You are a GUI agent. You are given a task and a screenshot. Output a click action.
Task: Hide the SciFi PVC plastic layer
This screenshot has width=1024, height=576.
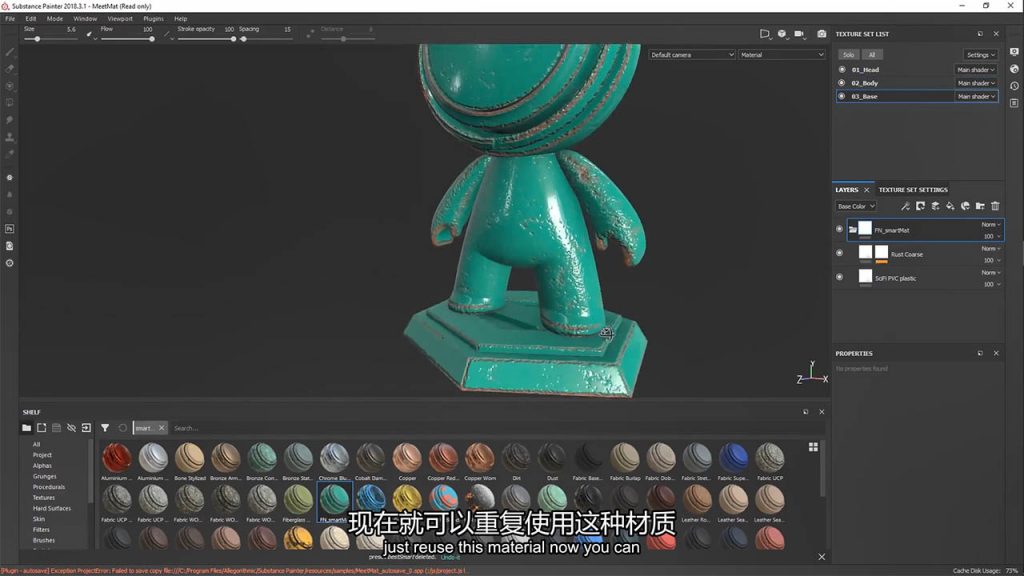click(839, 277)
